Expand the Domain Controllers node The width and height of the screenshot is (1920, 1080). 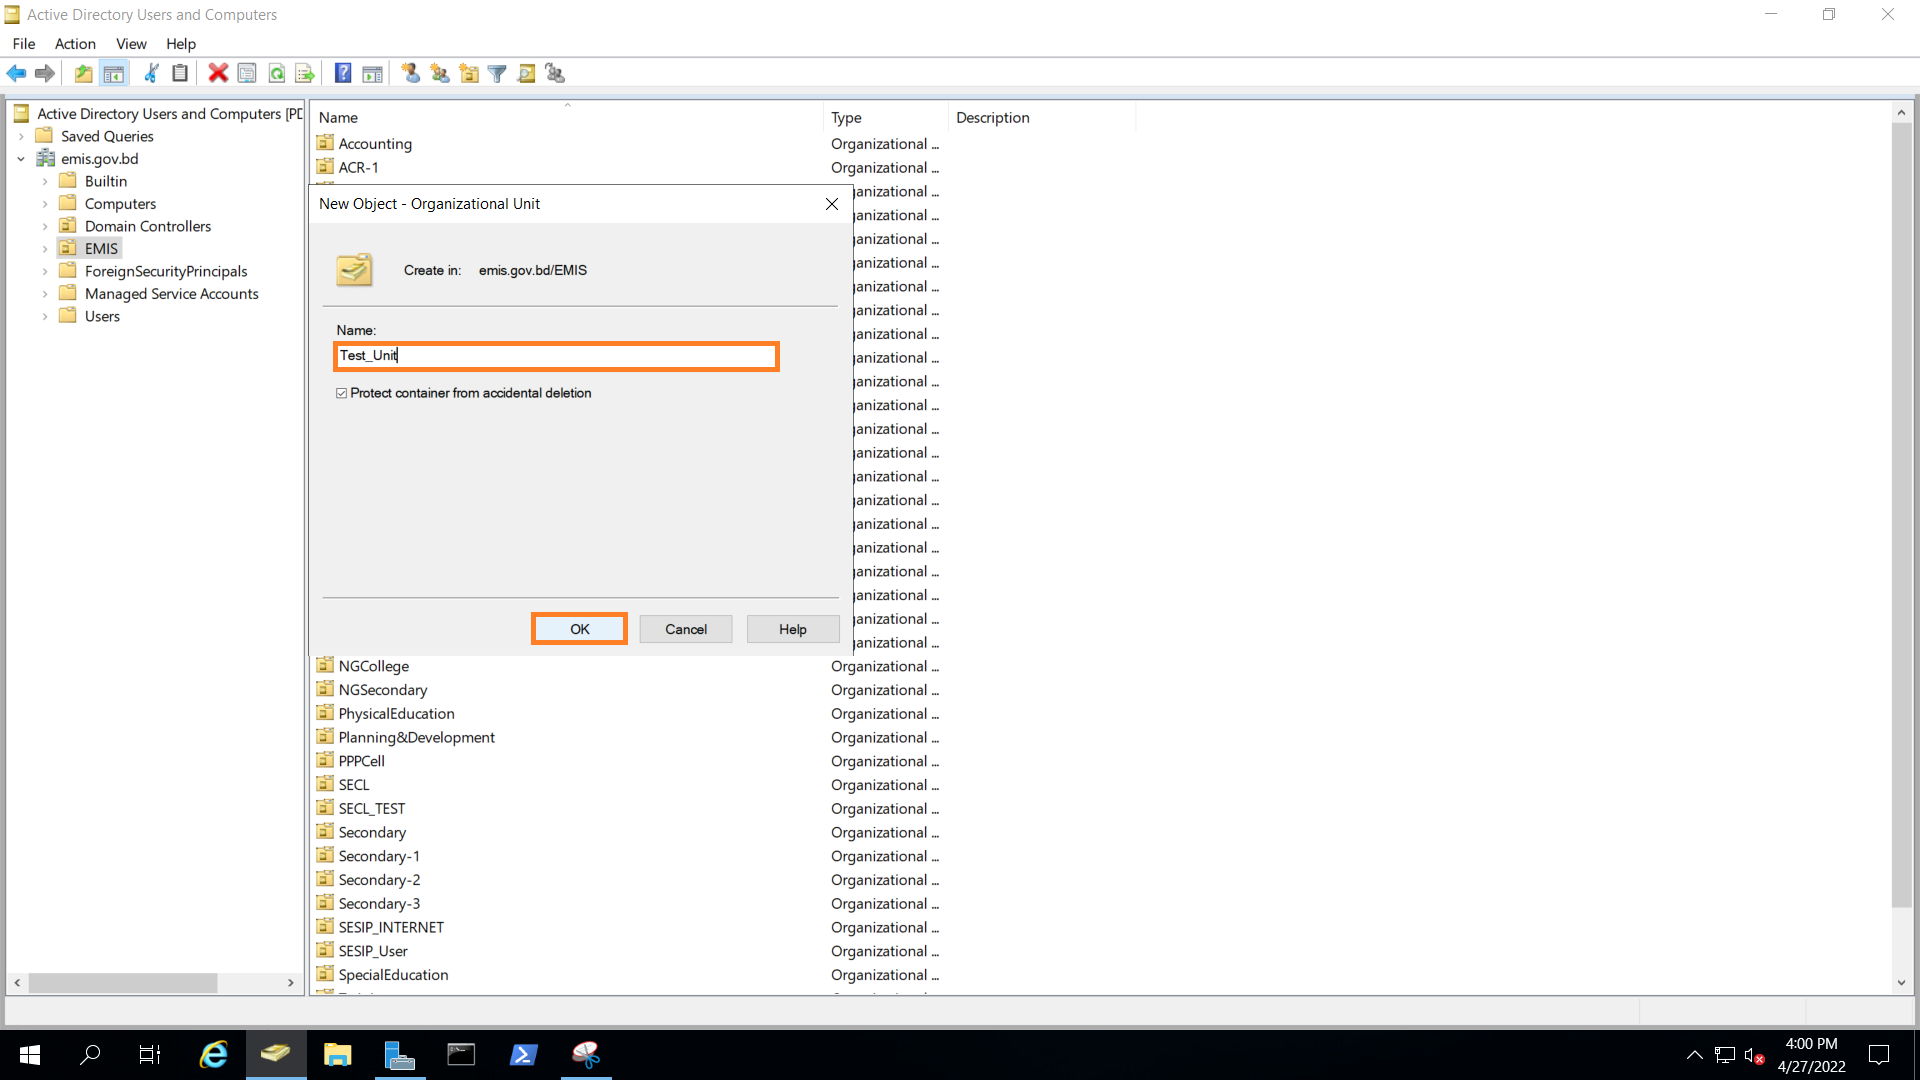tap(45, 227)
